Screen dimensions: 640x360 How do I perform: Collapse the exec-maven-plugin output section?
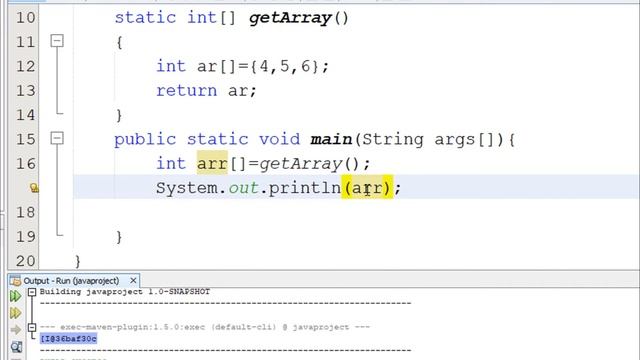[x=32, y=327]
